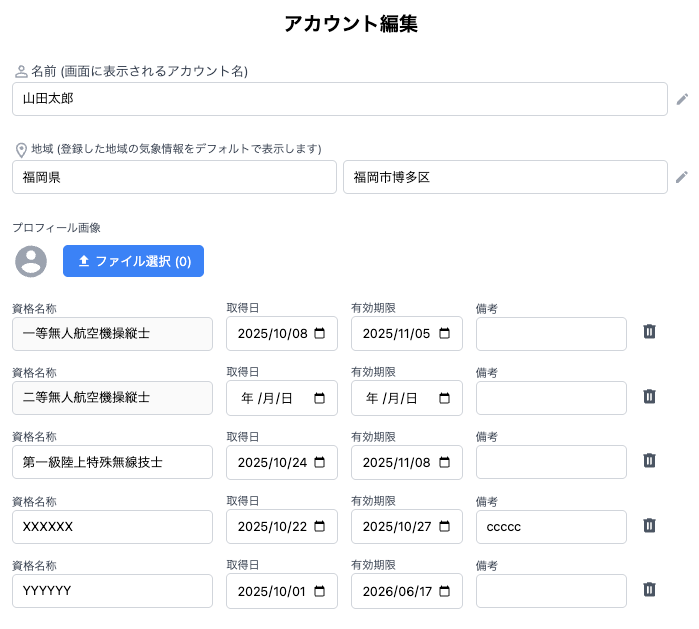The image size is (699, 629).
Task: Open calendar picker for 2025/10/08 acquisition date
Action: (320, 334)
